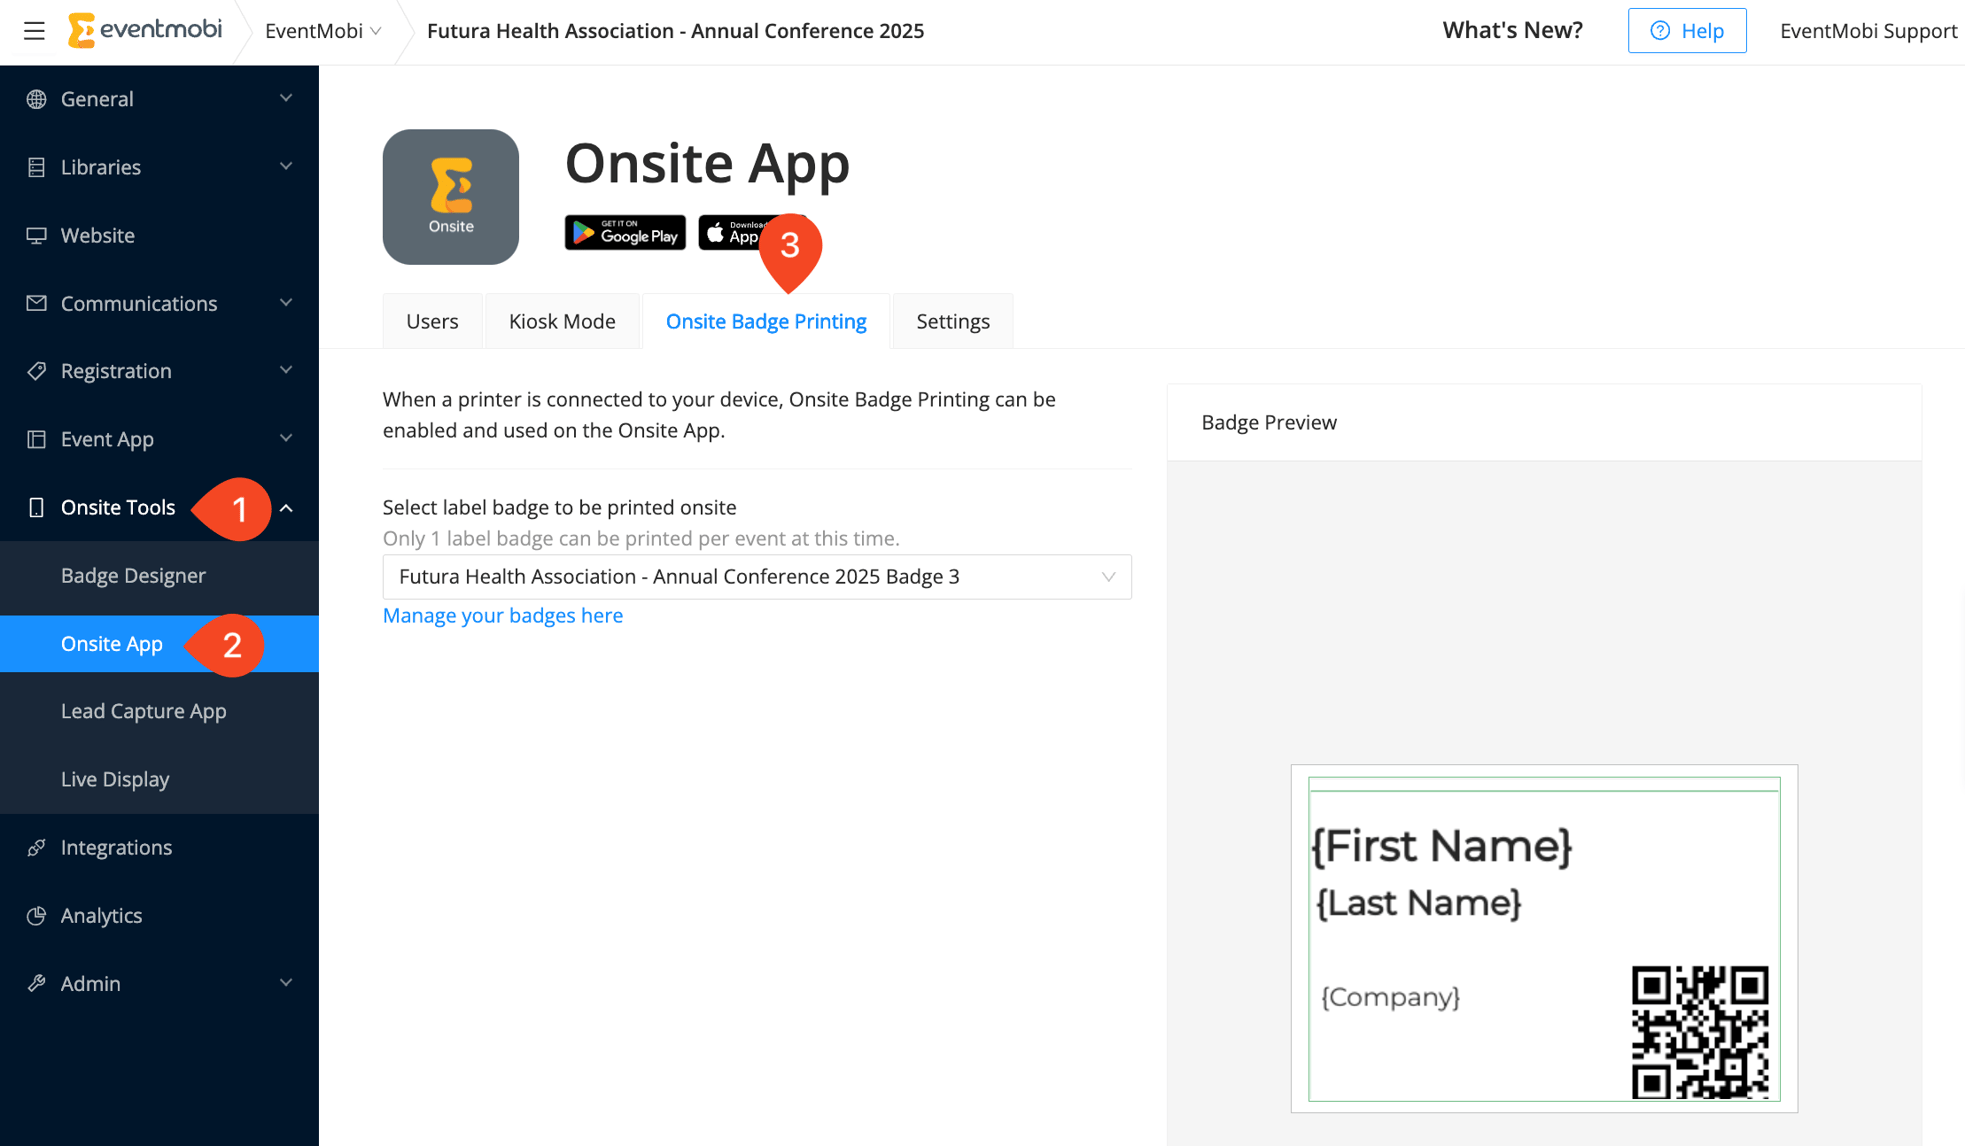This screenshot has width=1965, height=1146.
Task: Expand the General sidebar section
Action: [286, 99]
